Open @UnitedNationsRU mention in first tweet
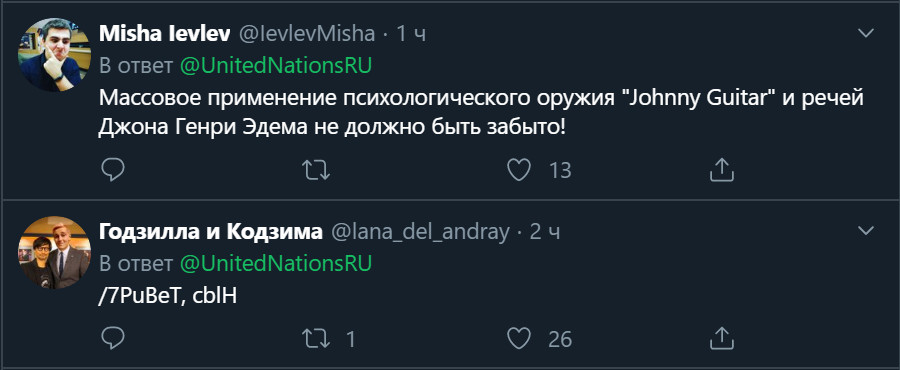This screenshot has width=900, height=370. pyautogui.click(x=276, y=67)
